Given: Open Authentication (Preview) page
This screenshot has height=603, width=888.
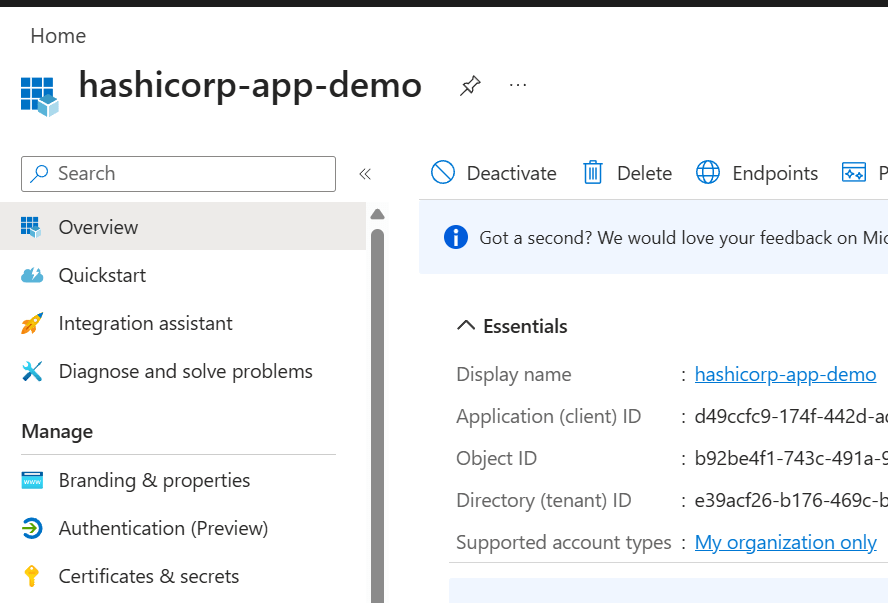Looking at the screenshot, I should (x=163, y=528).
